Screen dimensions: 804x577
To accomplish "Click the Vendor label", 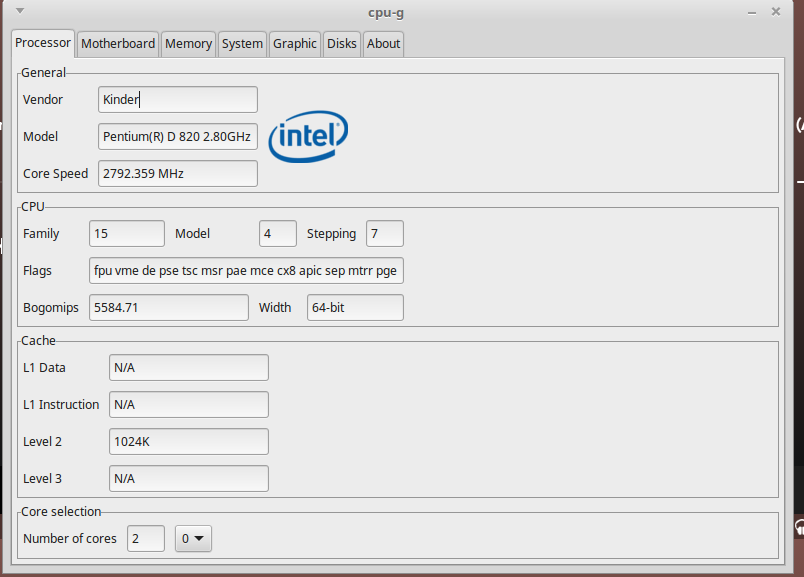I will pos(43,100).
